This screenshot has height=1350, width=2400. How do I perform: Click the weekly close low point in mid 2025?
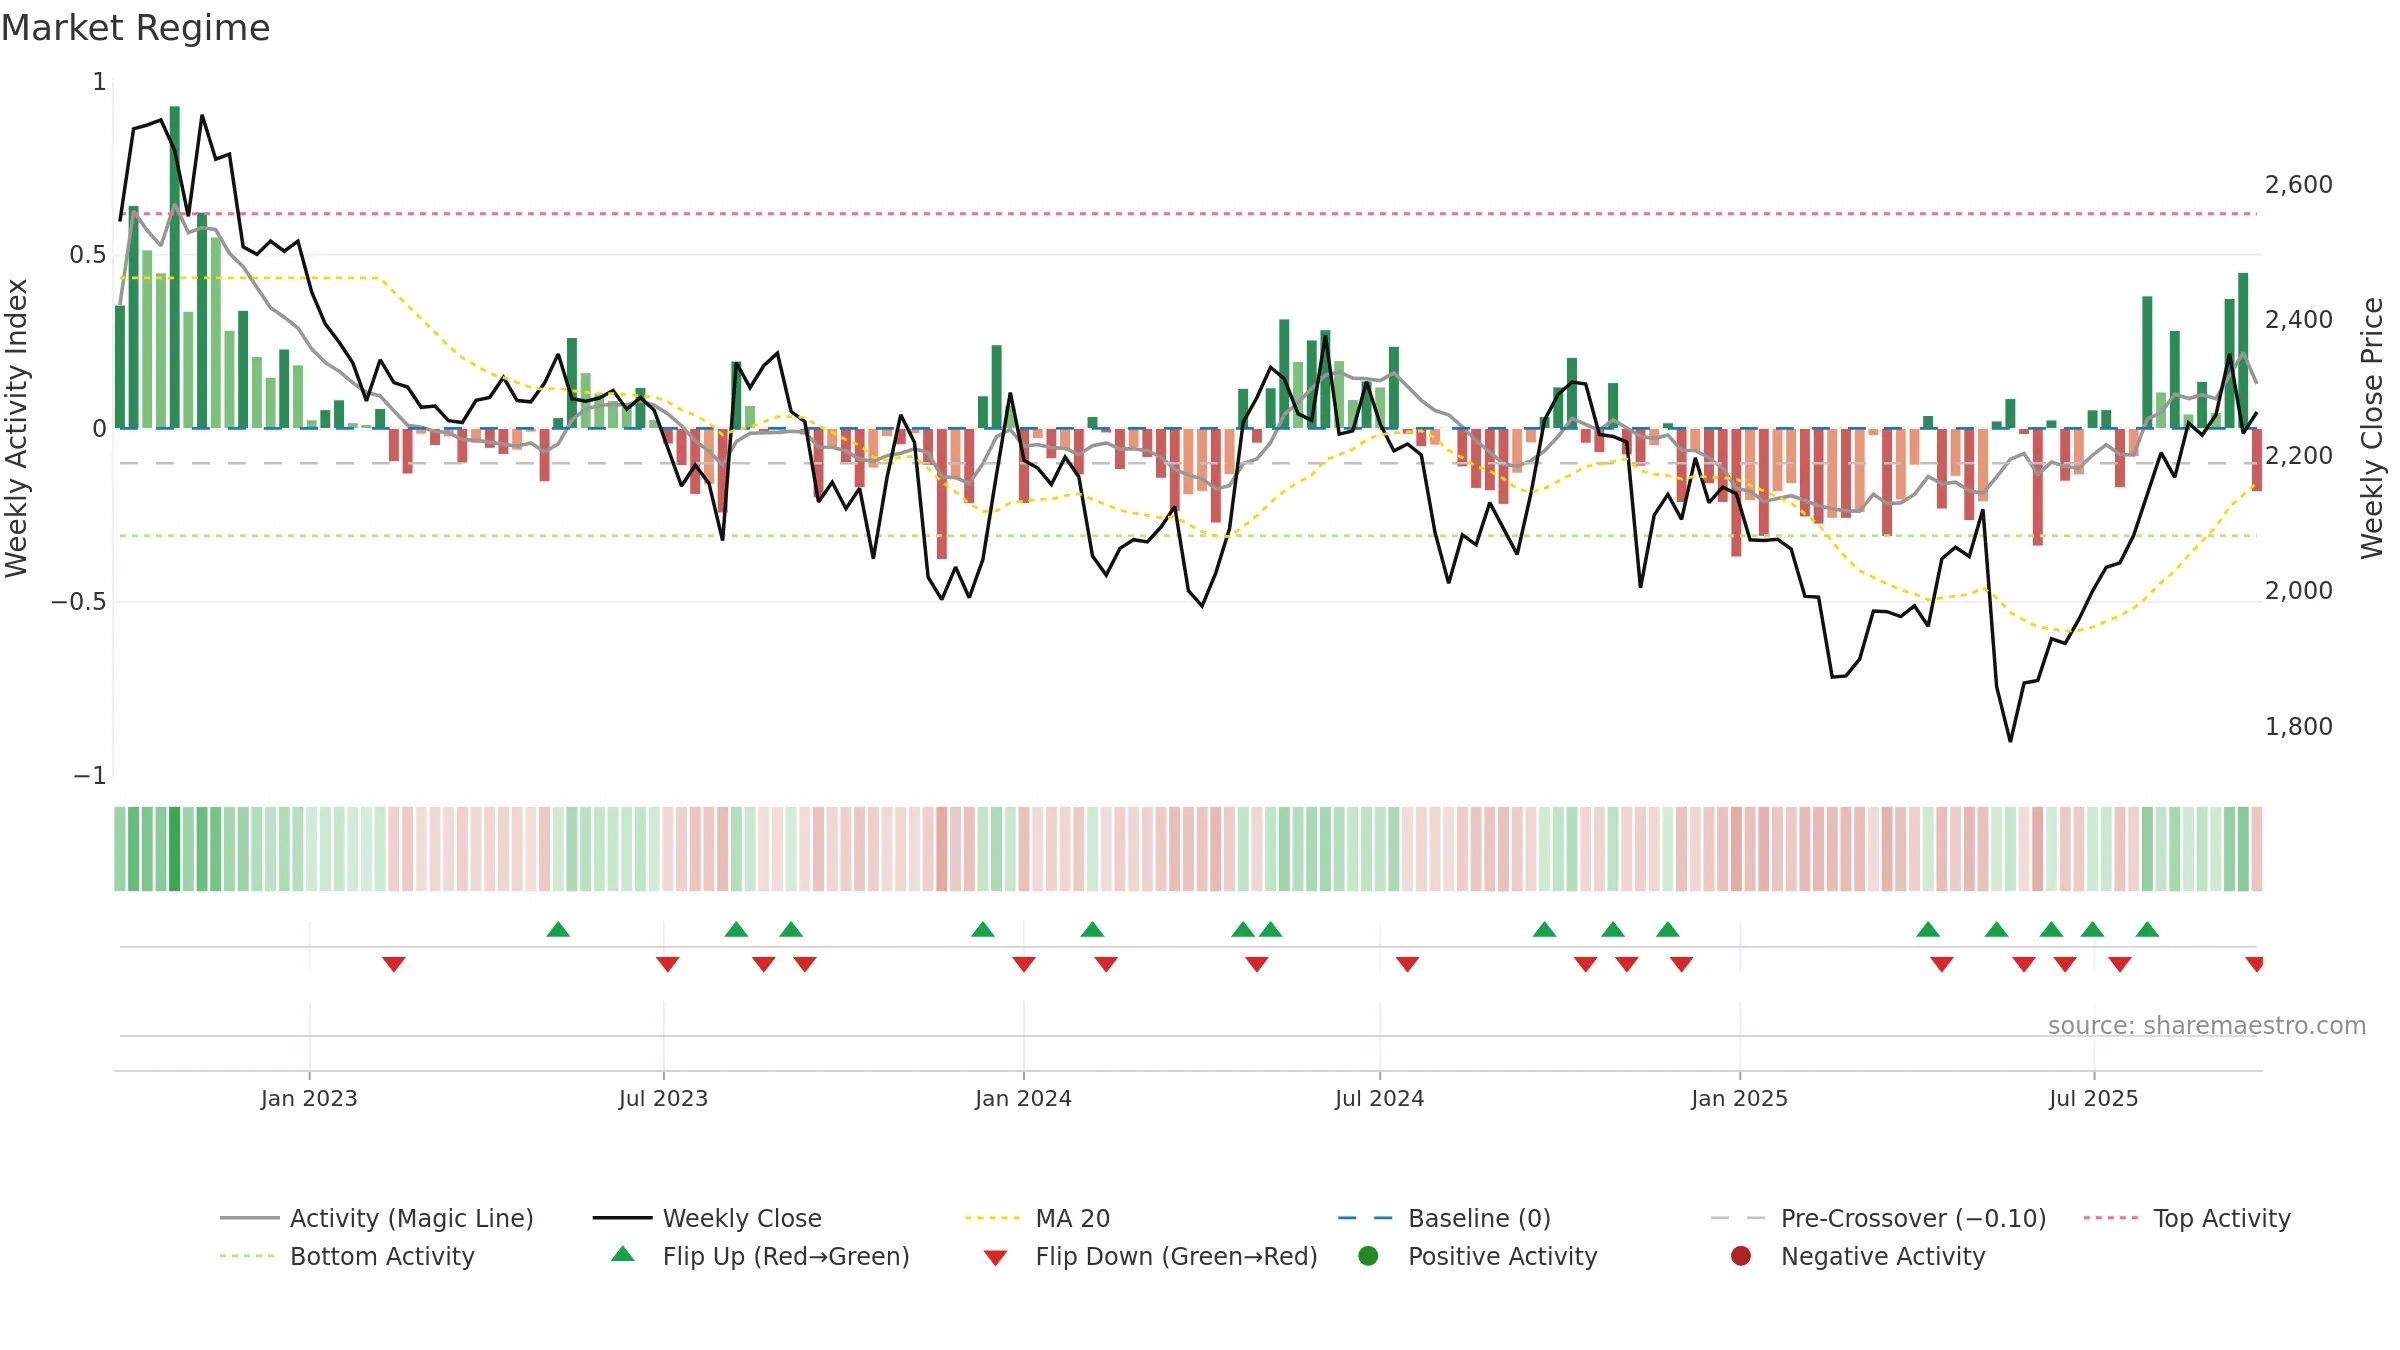pos(2010,740)
